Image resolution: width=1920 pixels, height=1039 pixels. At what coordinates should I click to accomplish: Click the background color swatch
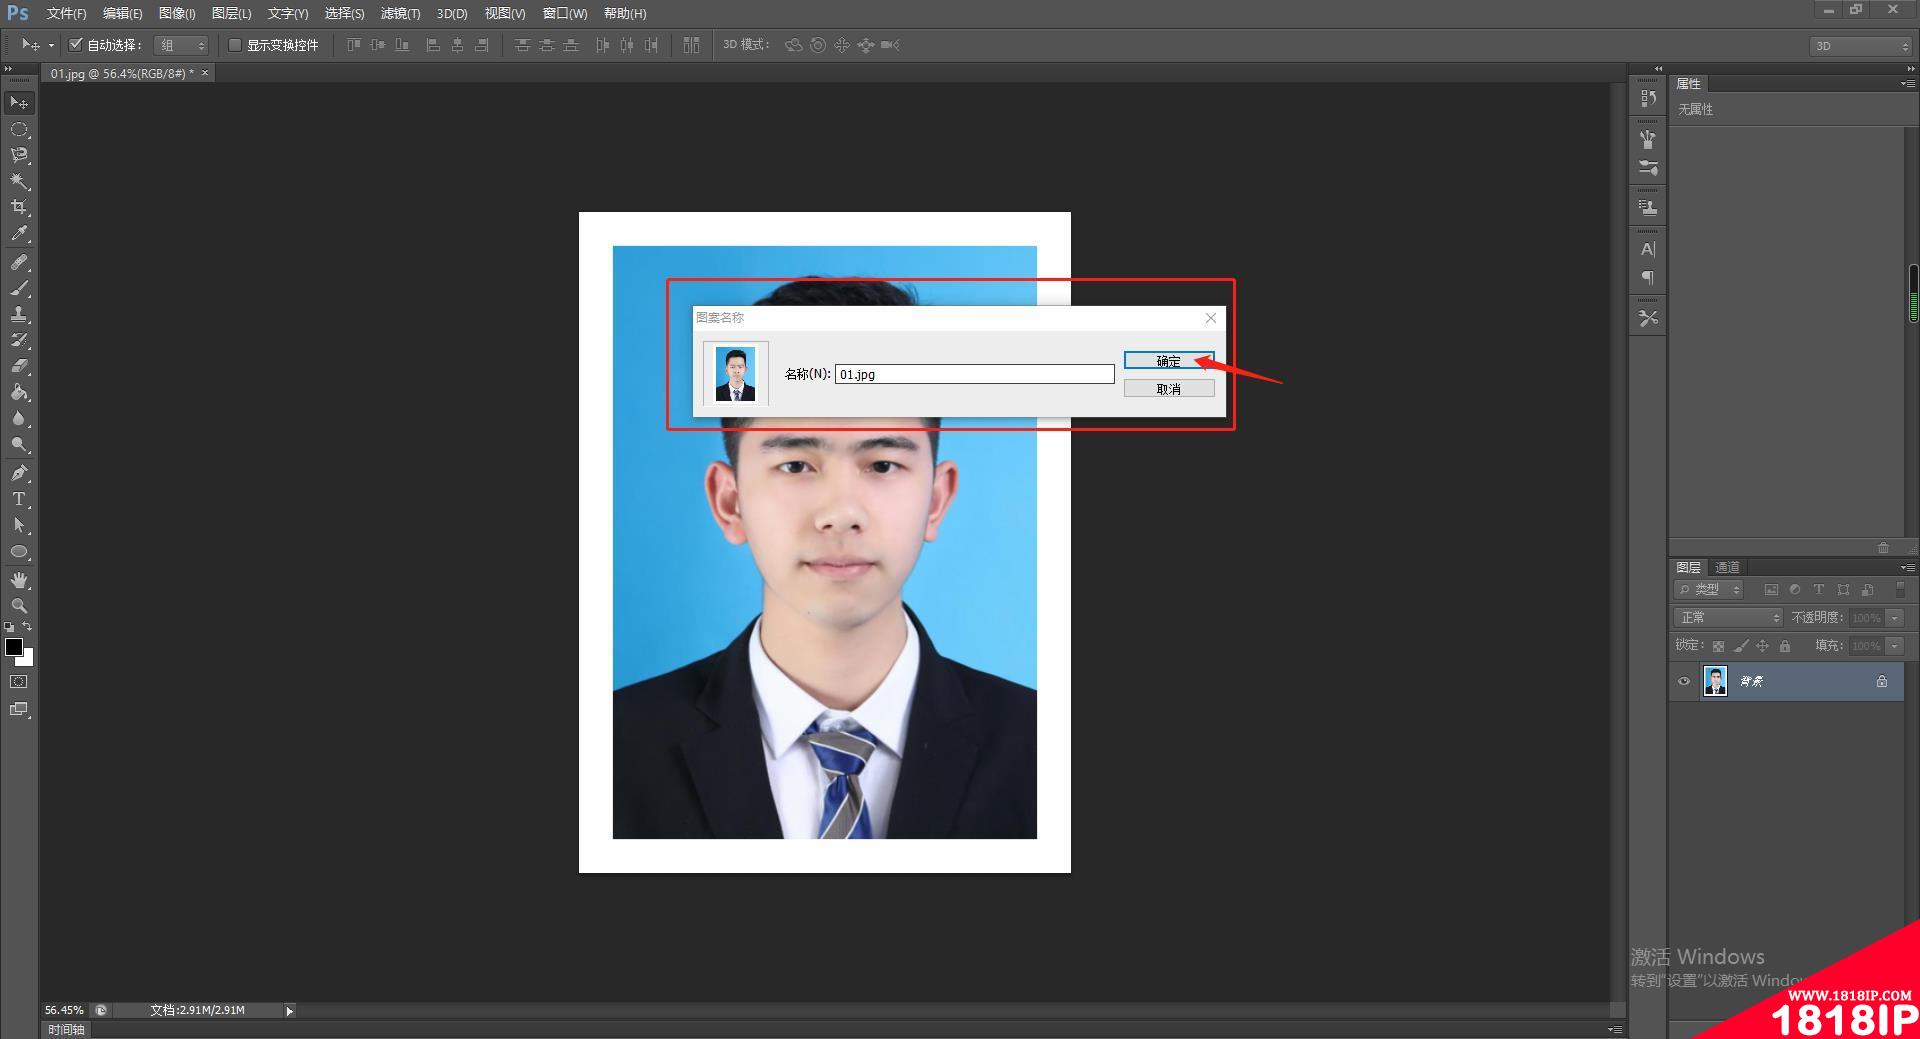tap(27, 658)
